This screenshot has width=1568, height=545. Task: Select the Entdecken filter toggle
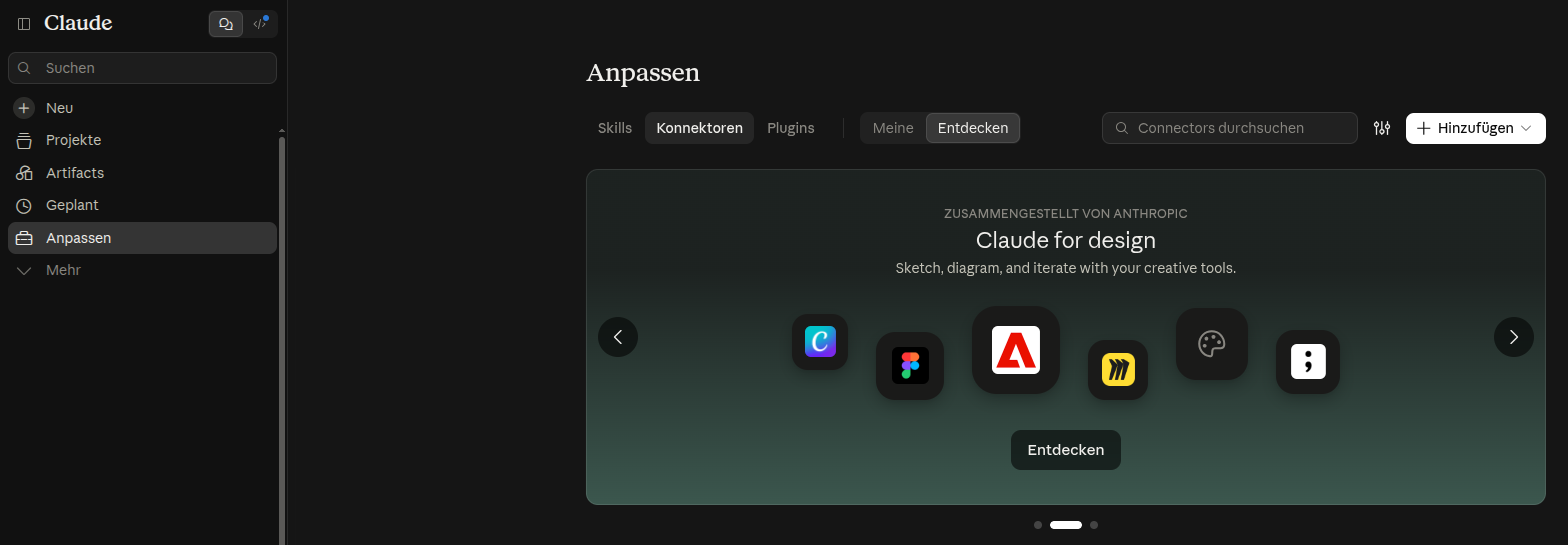(x=973, y=128)
